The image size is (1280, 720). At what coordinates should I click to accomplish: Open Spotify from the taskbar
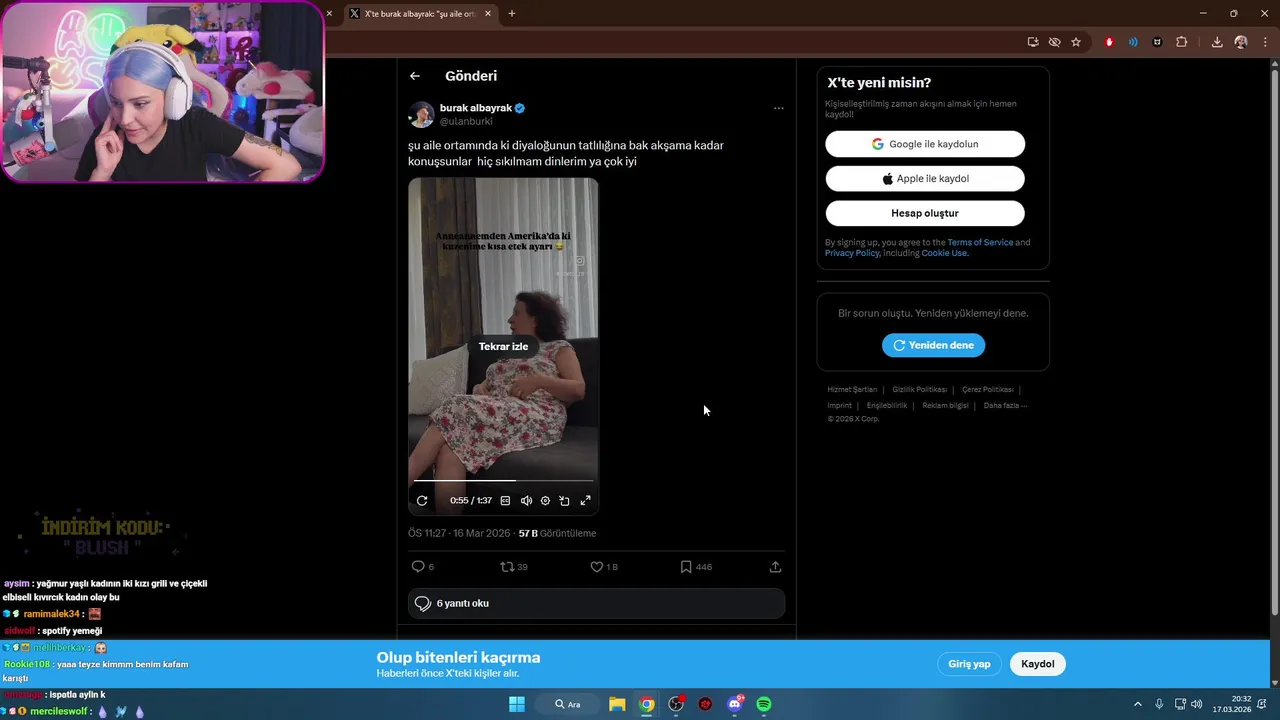click(764, 704)
